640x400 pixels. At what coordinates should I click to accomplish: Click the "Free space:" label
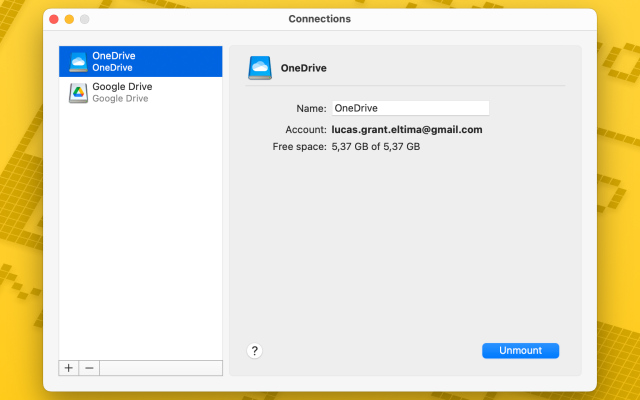pos(299,147)
